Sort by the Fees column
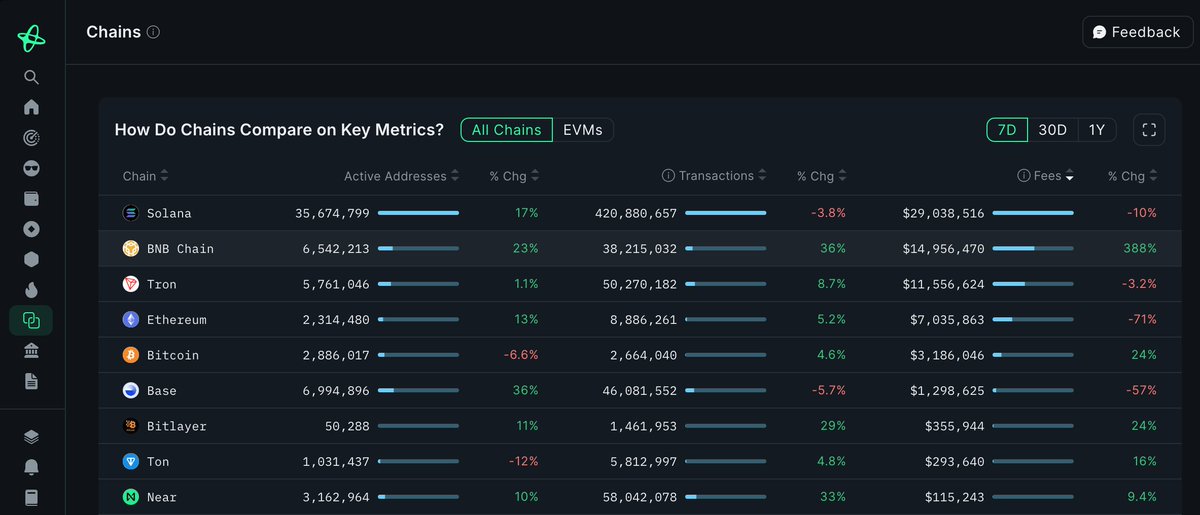This screenshot has width=1200, height=515. (x=1054, y=176)
